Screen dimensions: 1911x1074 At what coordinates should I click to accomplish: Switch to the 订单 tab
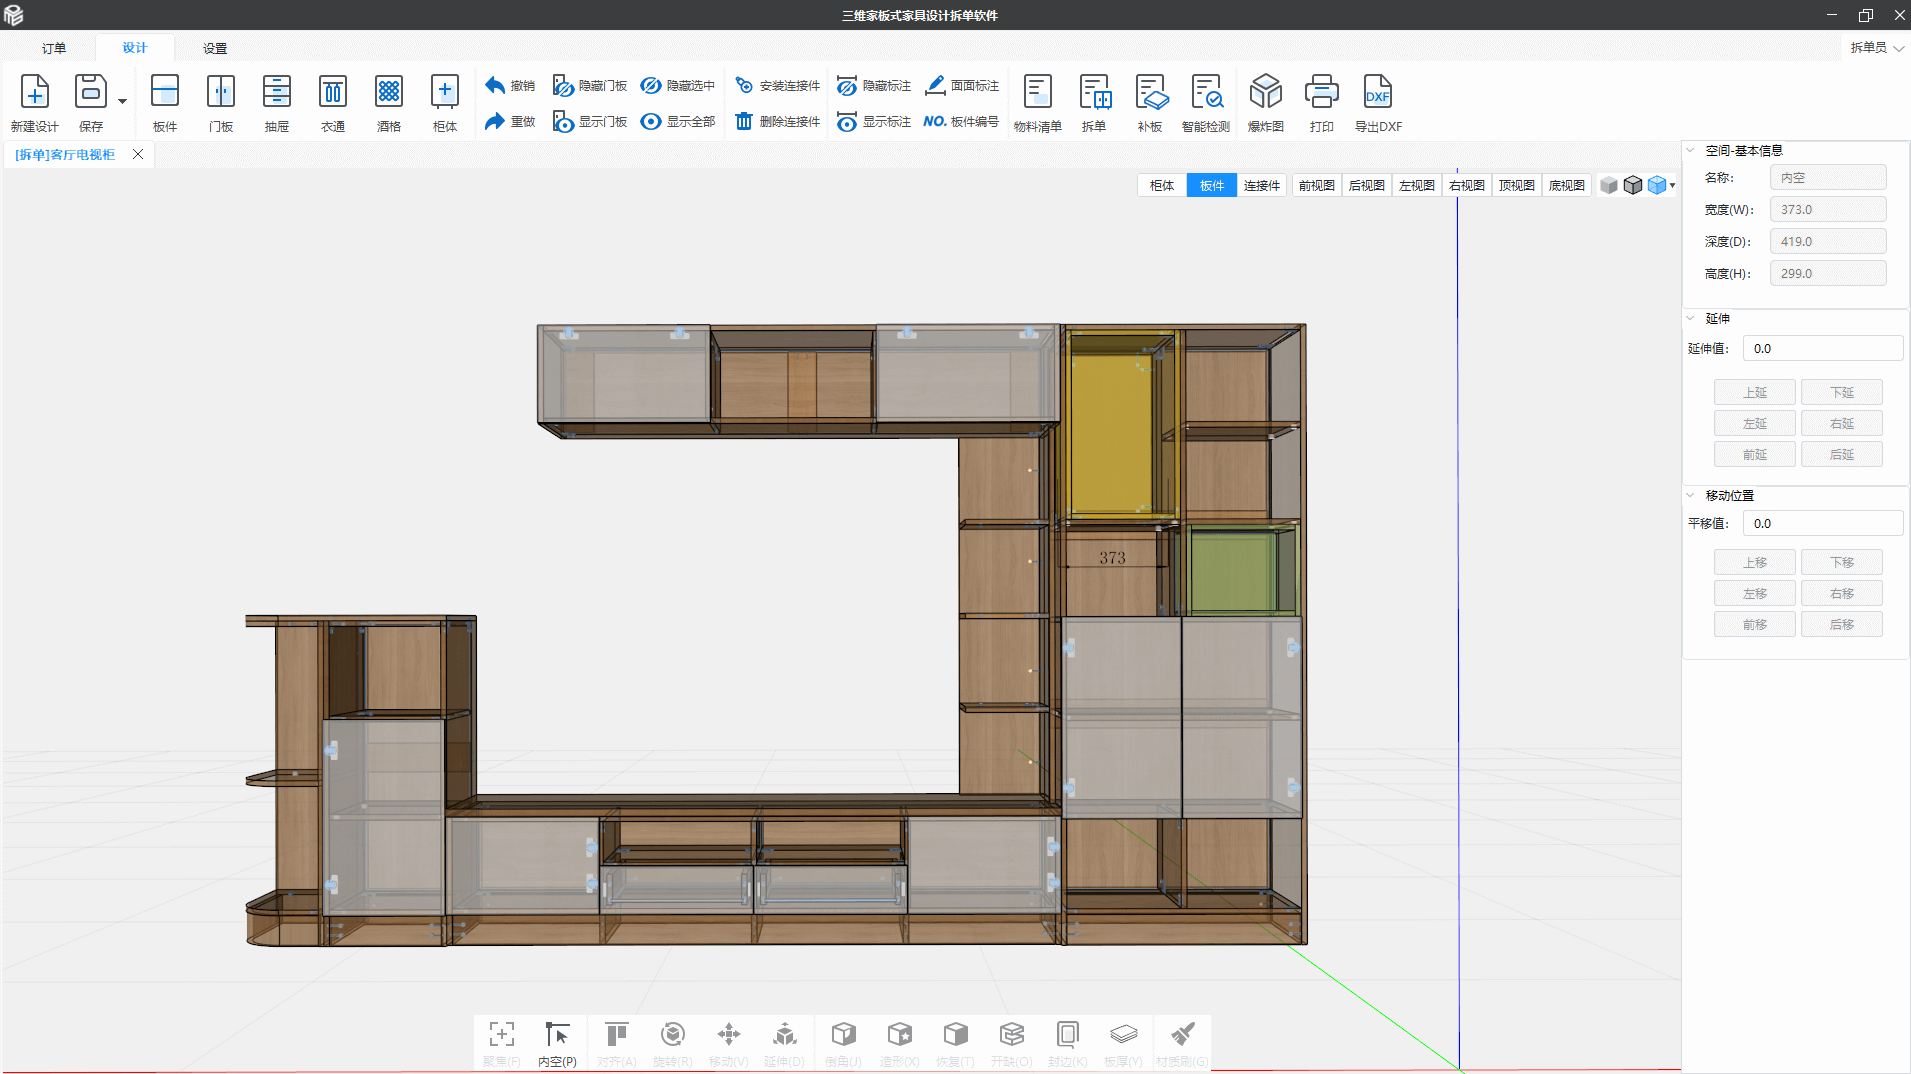pyautogui.click(x=54, y=48)
